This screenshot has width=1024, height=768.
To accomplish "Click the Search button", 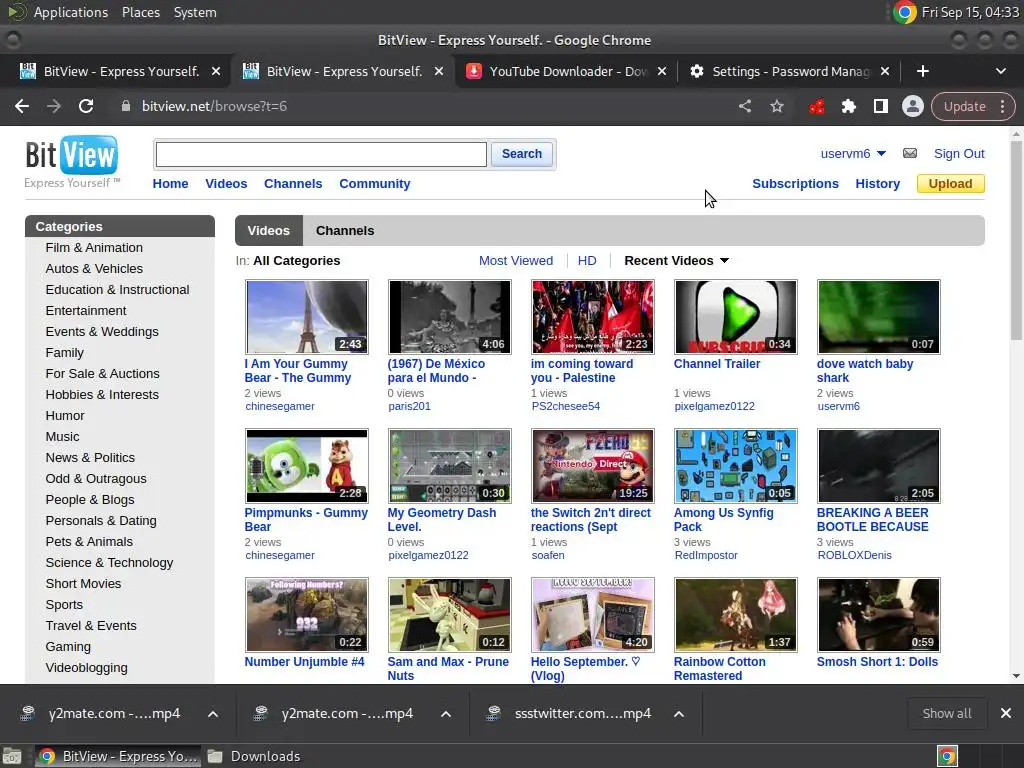I will [x=522, y=153].
